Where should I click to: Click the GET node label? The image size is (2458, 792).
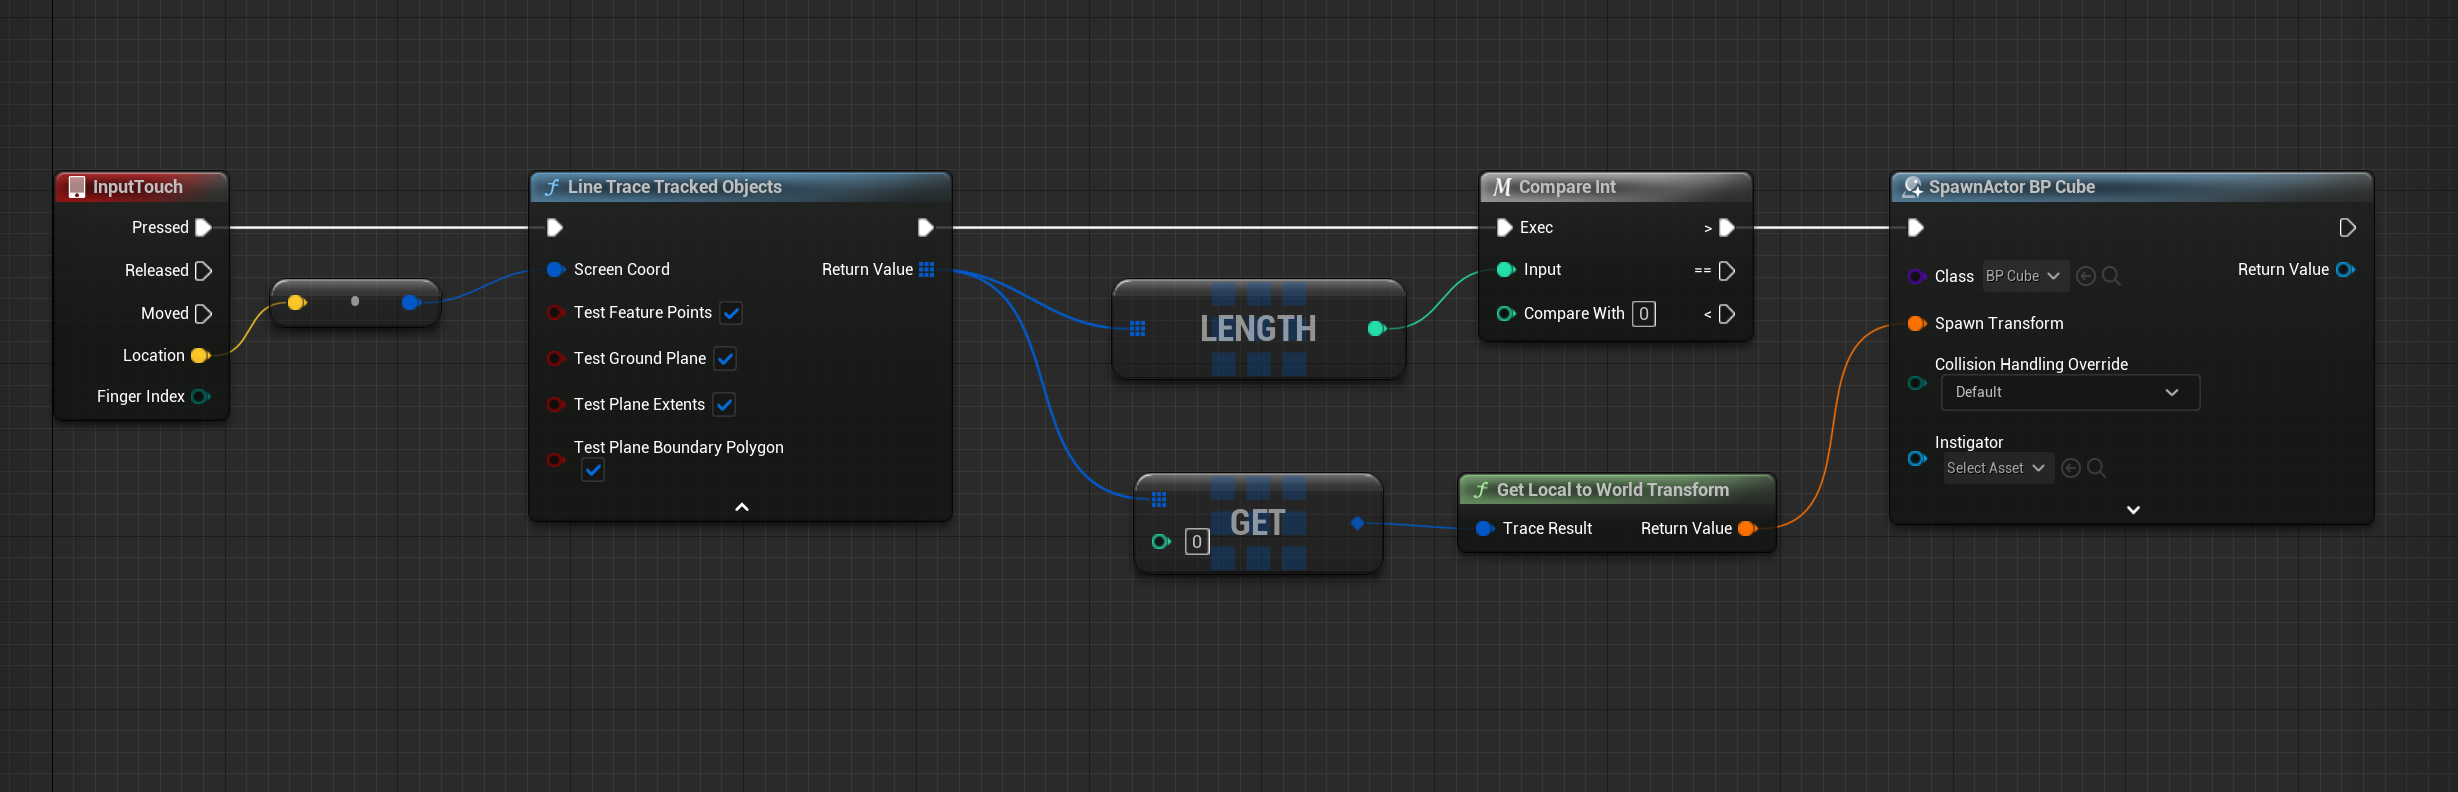pos(1258,522)
